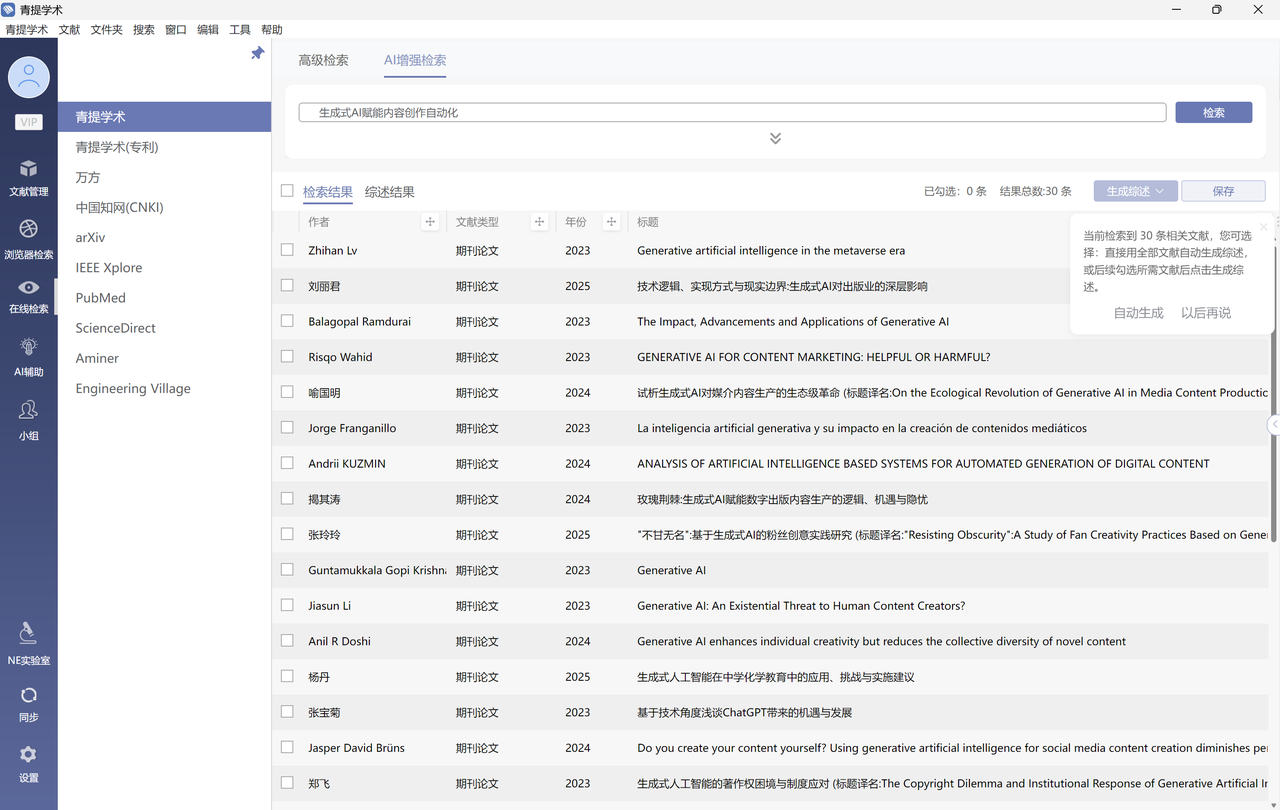The width and height of the screenshot is (1280, 810).
Task: Click the 青提学术 app icon in the title bar
Action: point(9,10)
